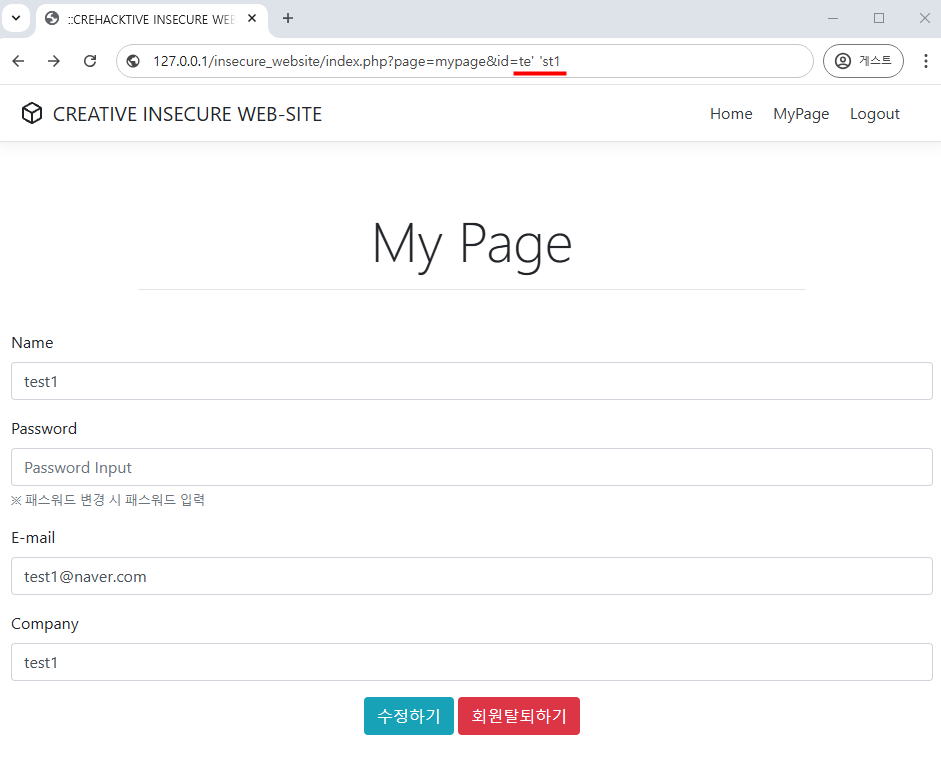This screenshot has height=781, width=941.
Task: Reload the page with the refresh icon
Action: pyautogui.click(x=90, y=61)
